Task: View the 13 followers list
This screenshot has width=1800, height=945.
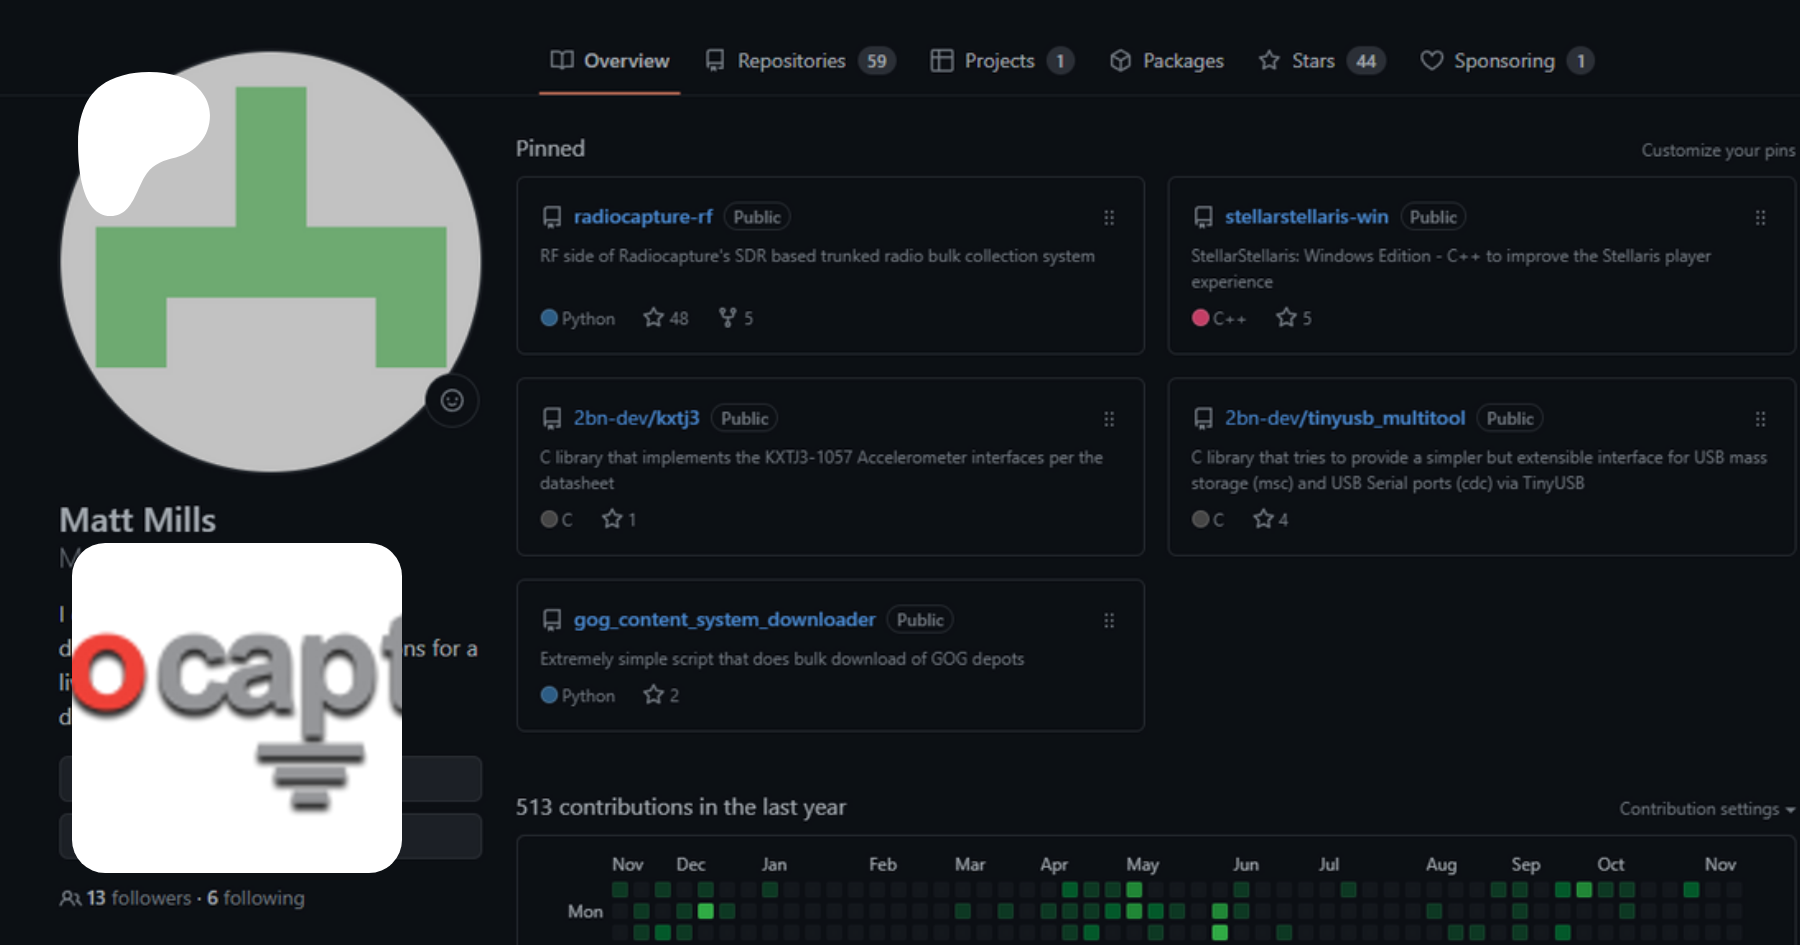Action: pyautogui.click(x=137, y=898)
